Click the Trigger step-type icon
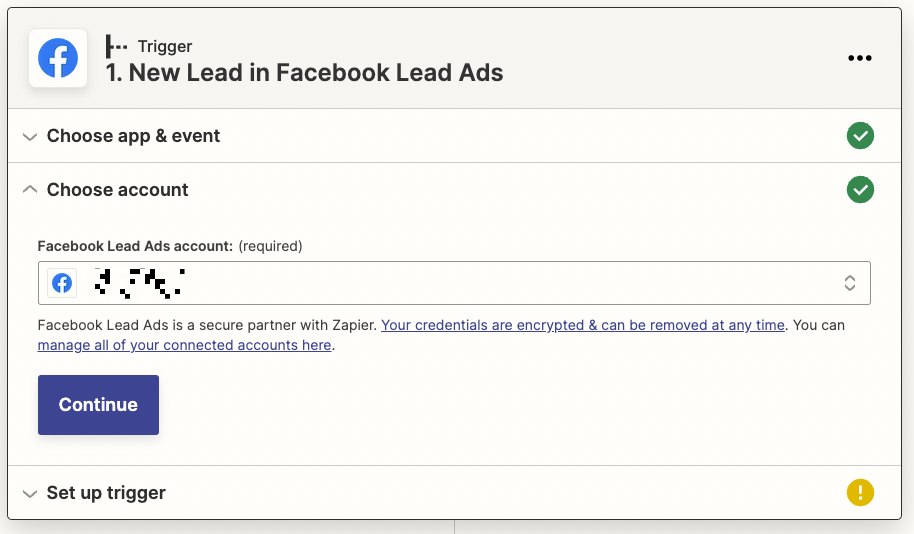The width and height of the screenshot is (914, 534). pos(117,46)
